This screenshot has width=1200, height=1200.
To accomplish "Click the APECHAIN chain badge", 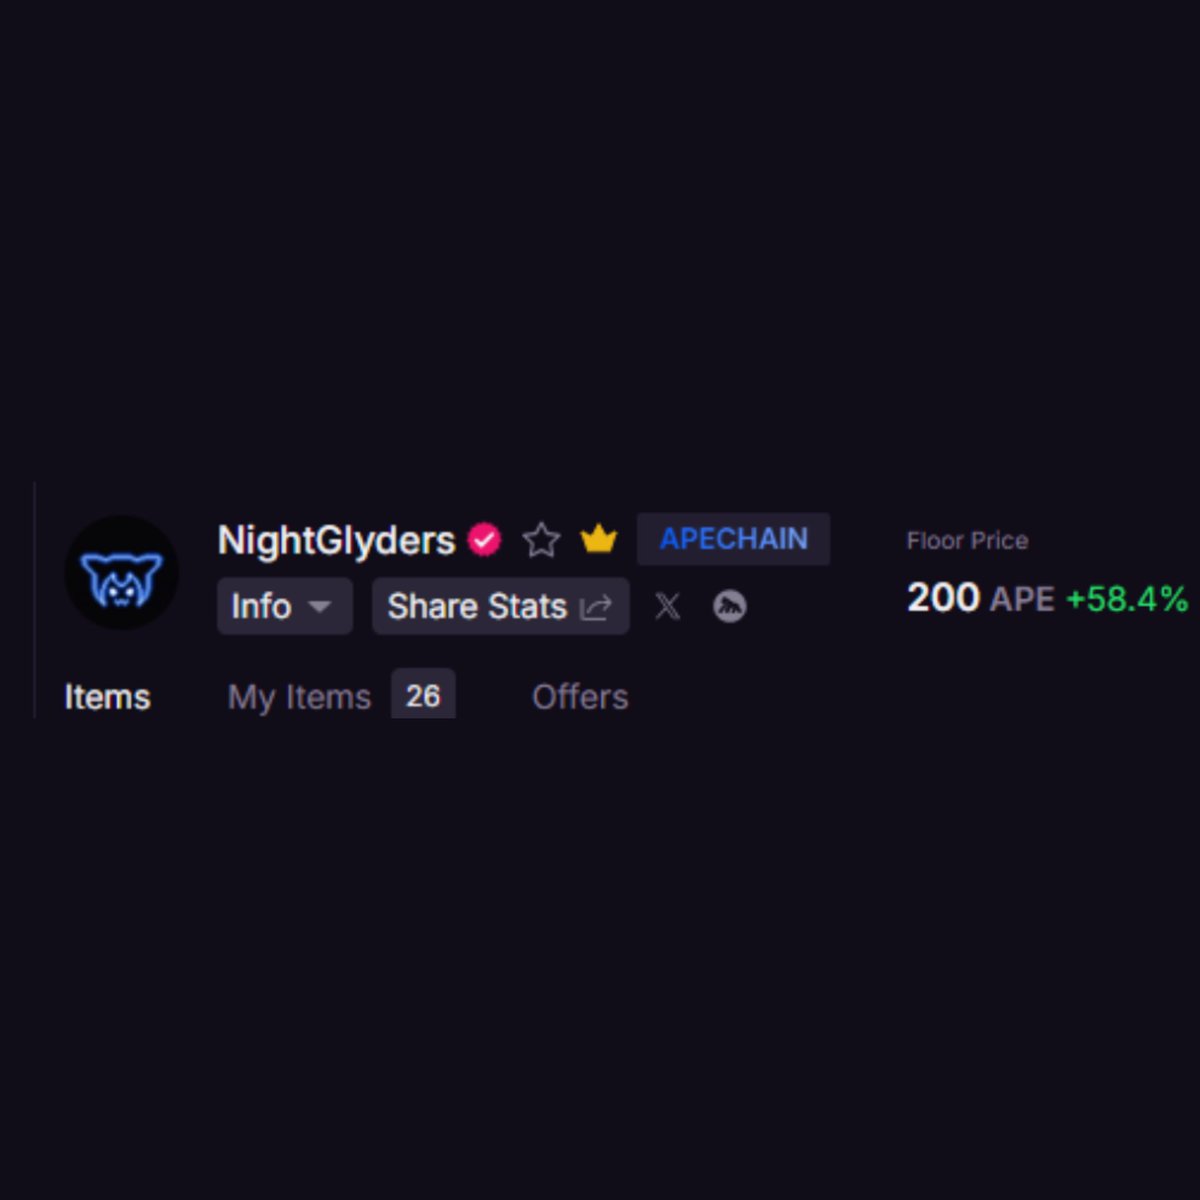I will [733, 539].
